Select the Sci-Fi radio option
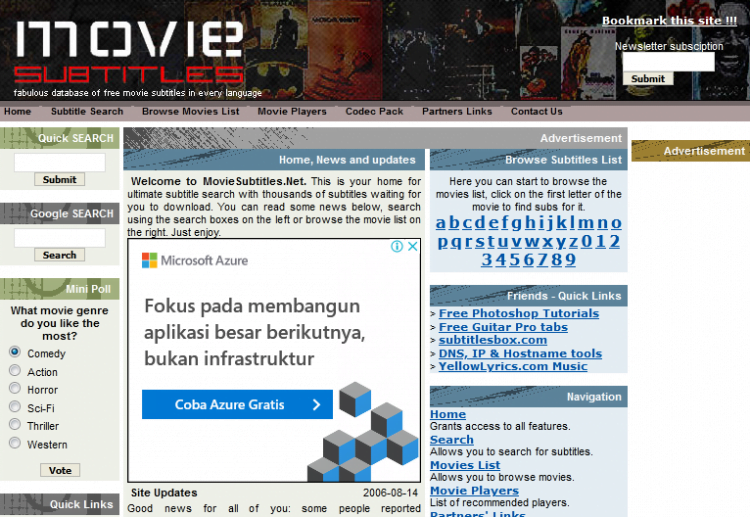 (x=15, y=407)
